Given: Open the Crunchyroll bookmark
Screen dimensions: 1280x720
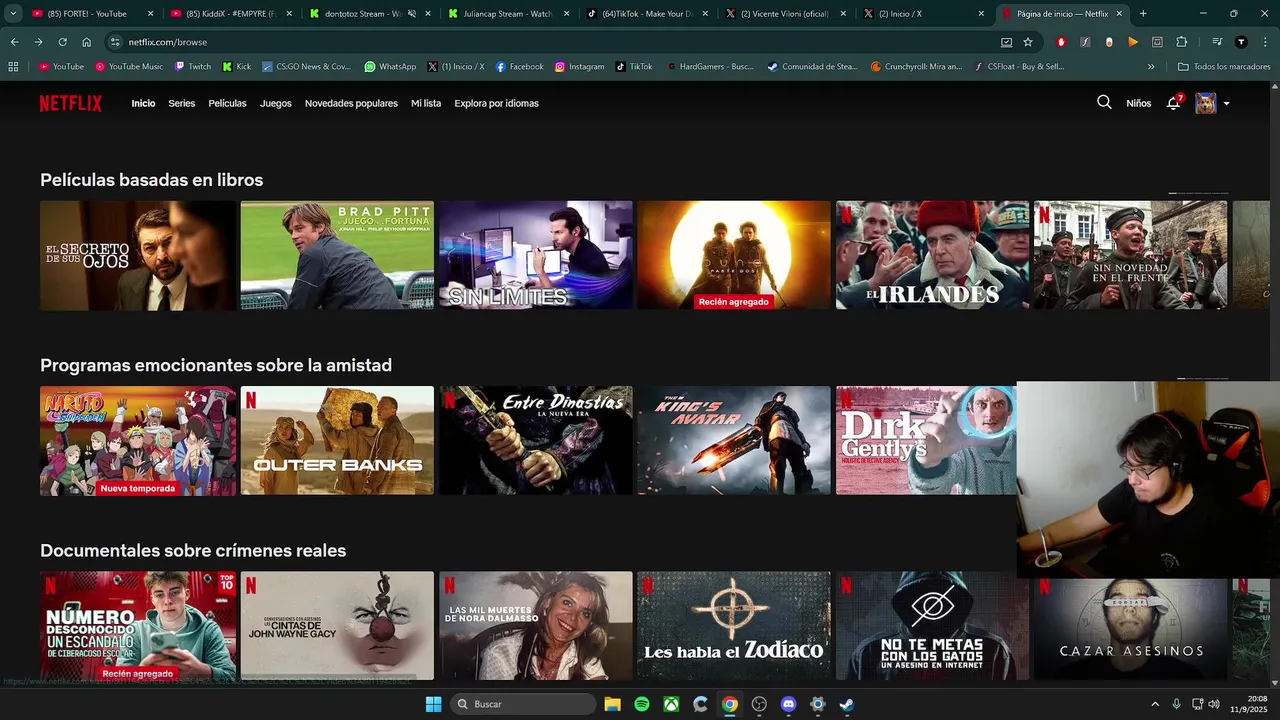Looking at the screenshot, I should [x=916, y=67].
